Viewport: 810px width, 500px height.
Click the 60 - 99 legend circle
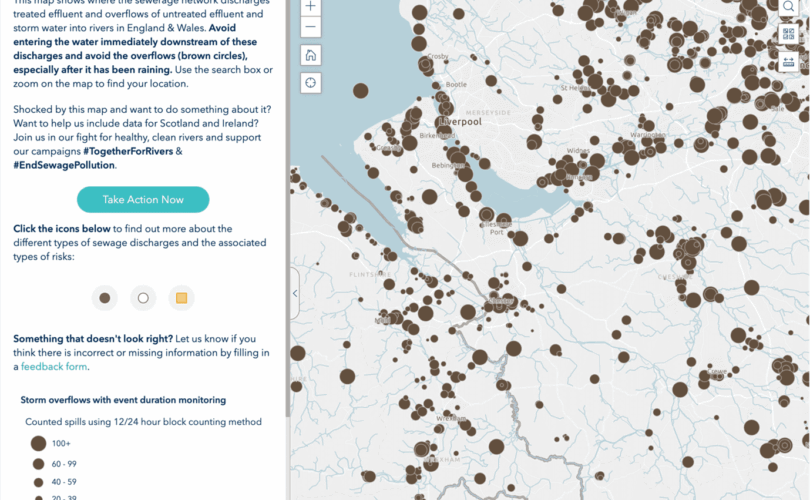coord(38,464)
